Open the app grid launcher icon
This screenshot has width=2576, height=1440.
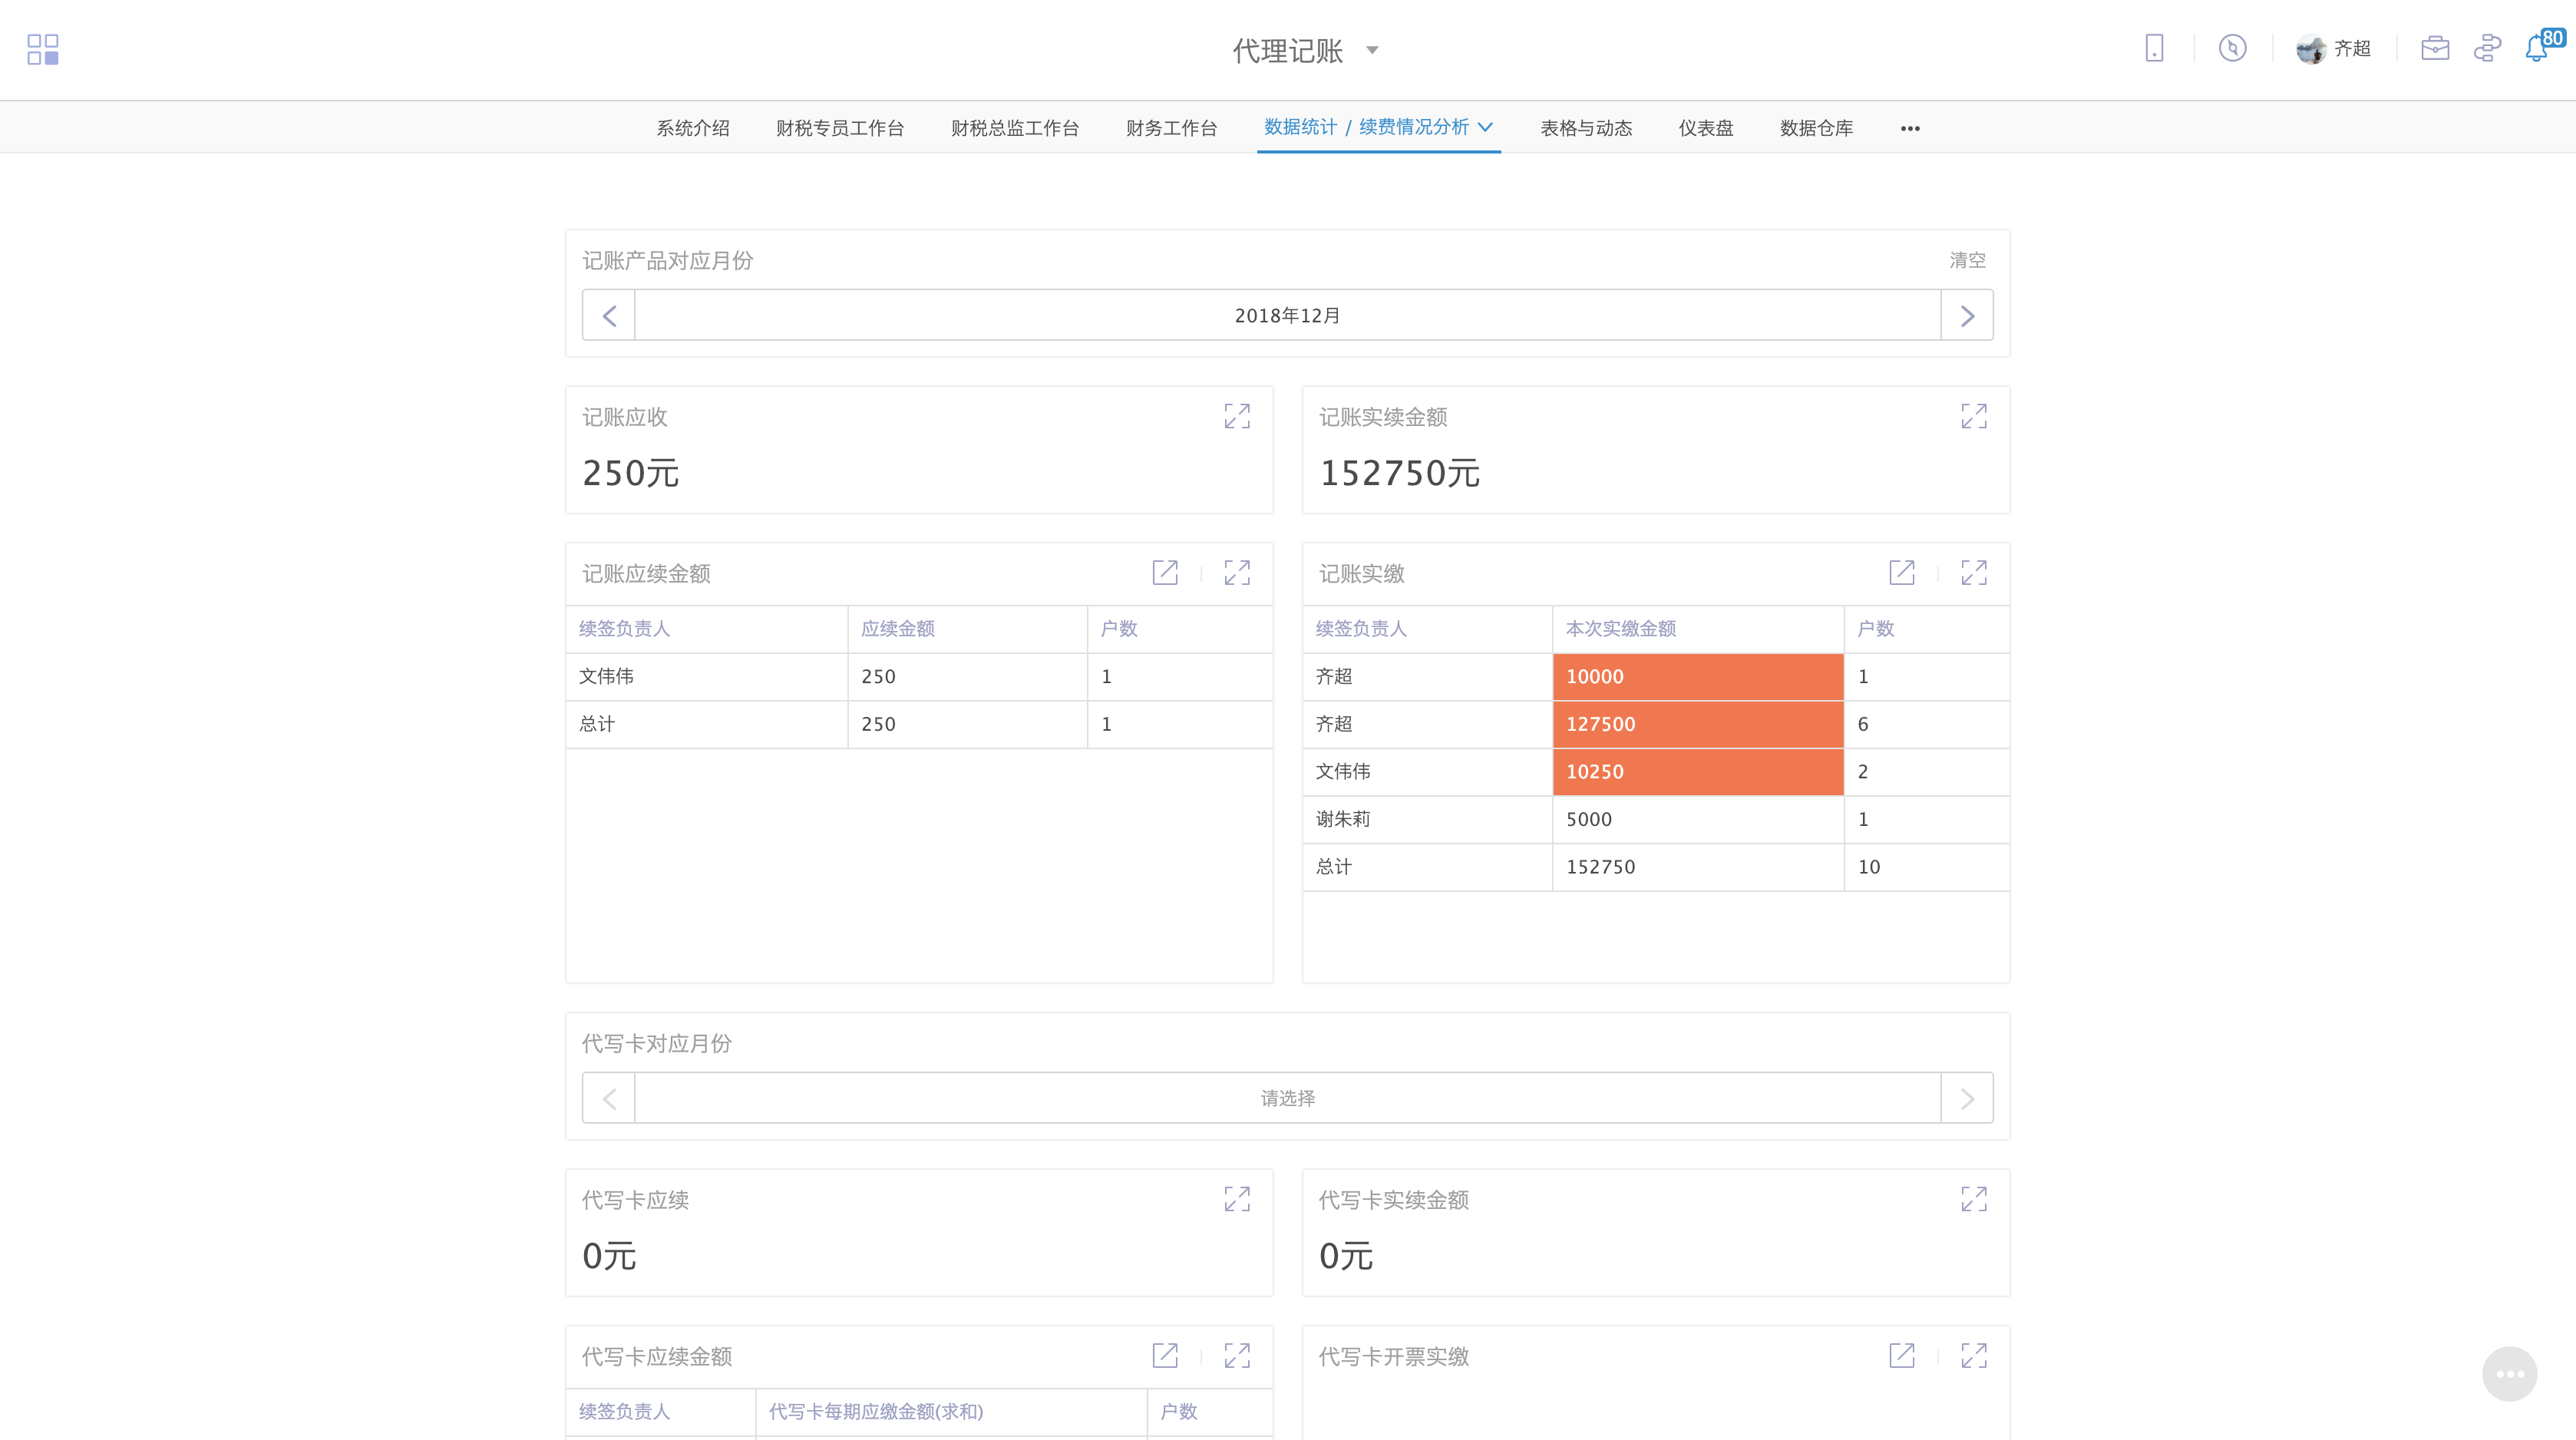[43, 49]
